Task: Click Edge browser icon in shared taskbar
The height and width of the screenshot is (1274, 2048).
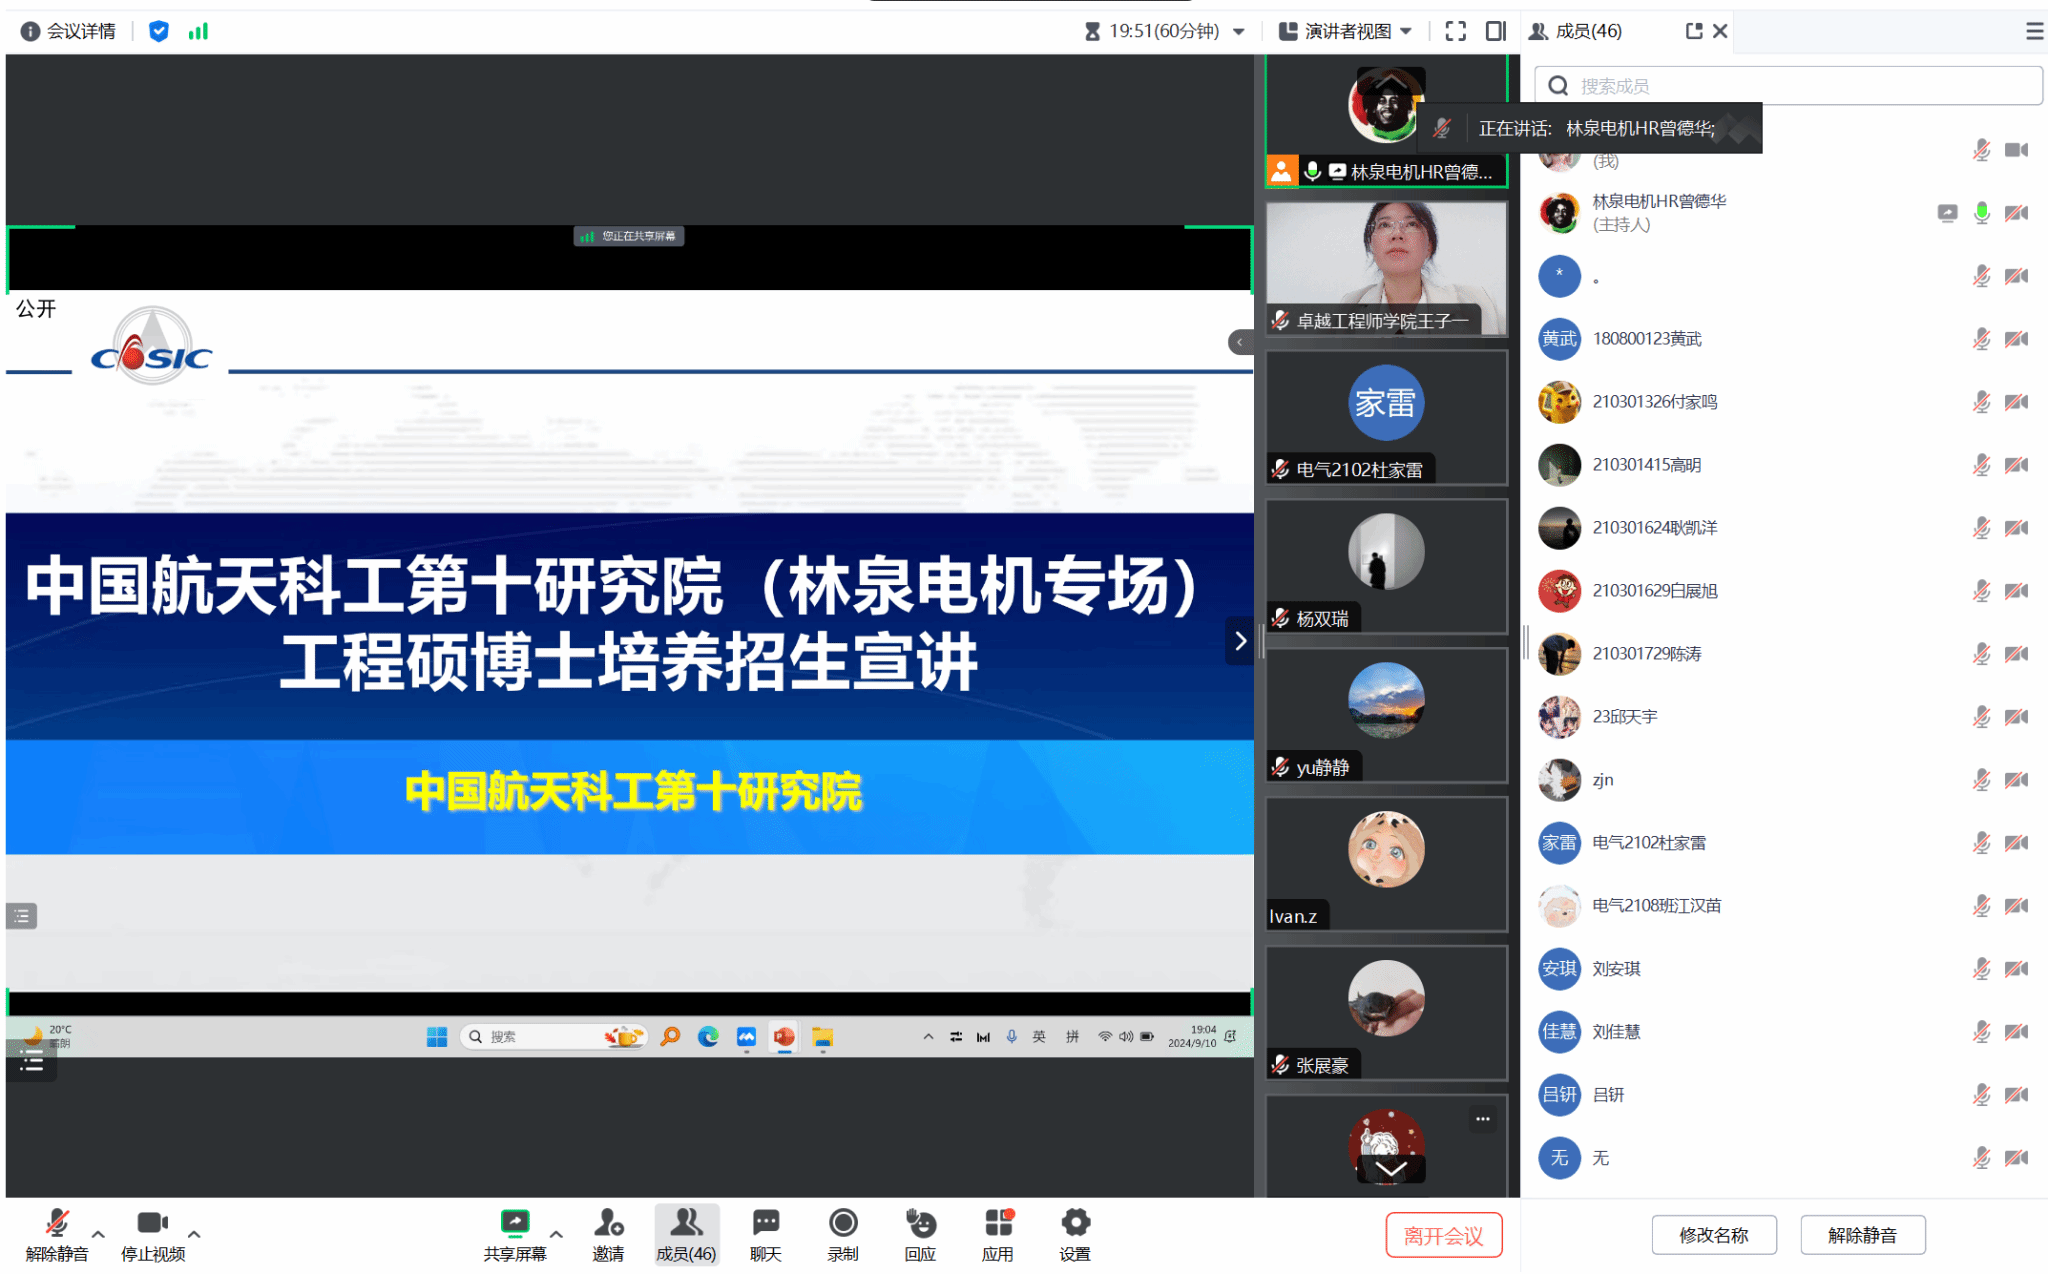Action: (708, 1037)
